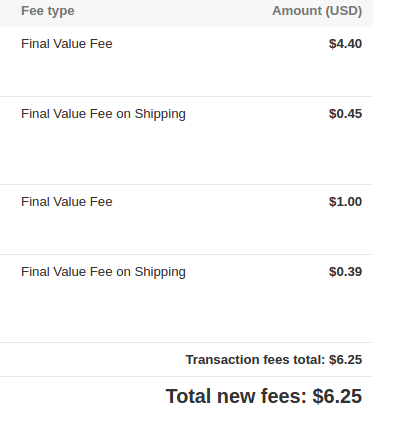The image size is (393, 427).
Task: Click the $0.39 shipping fee amount
Action: (x=345, y=272)
